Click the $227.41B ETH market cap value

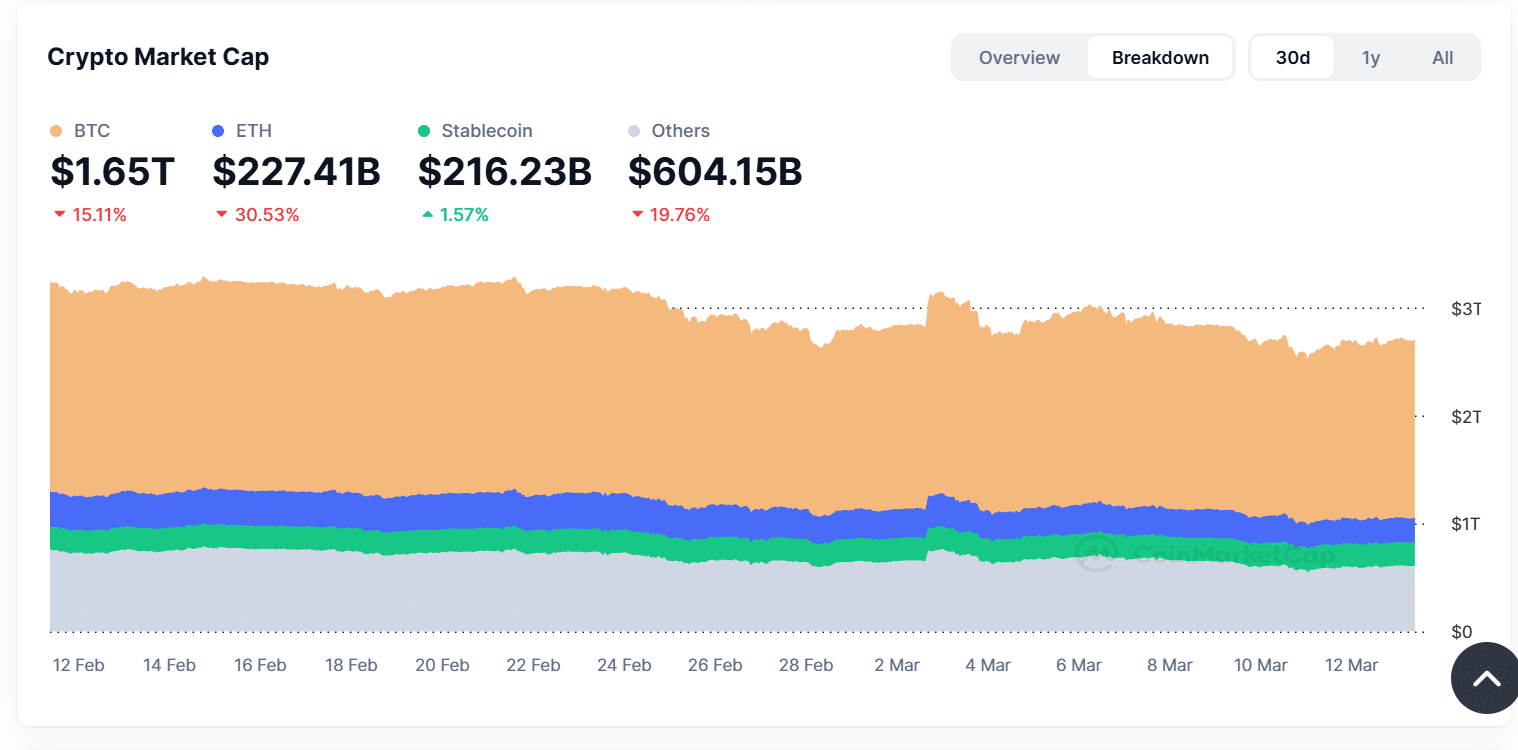click(296, 172)
